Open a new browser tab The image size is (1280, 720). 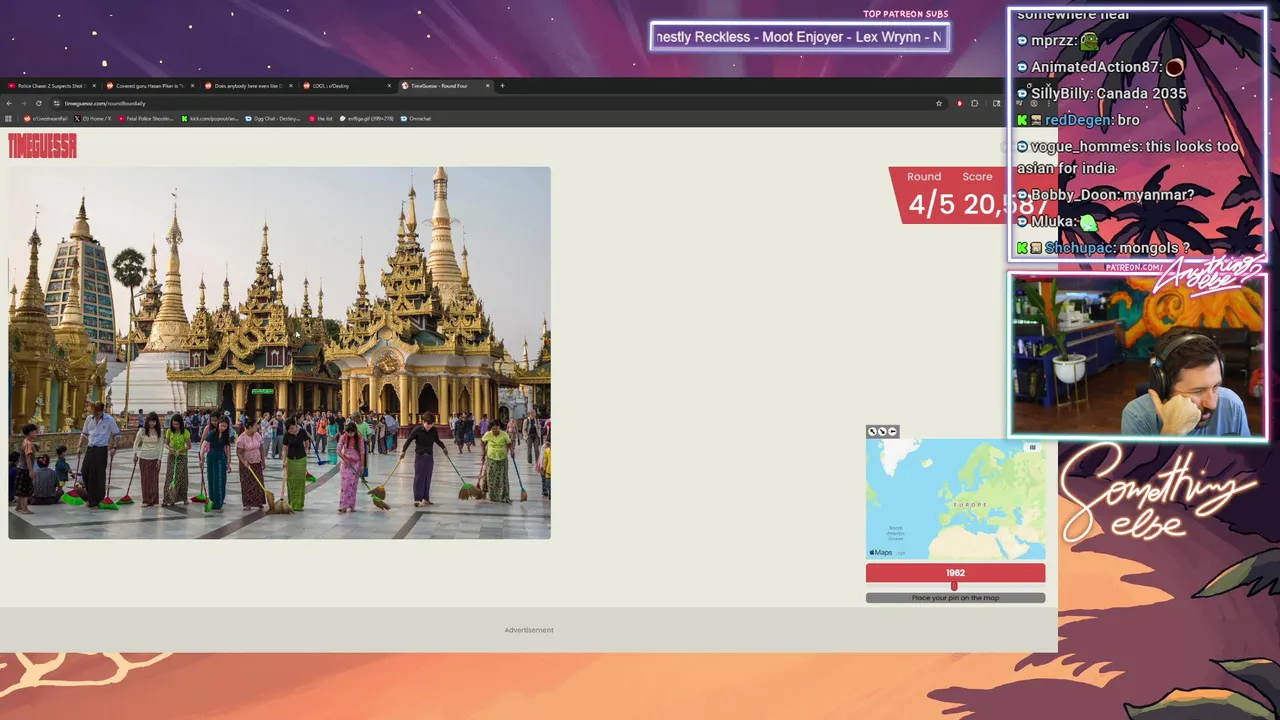coord(502,86)
